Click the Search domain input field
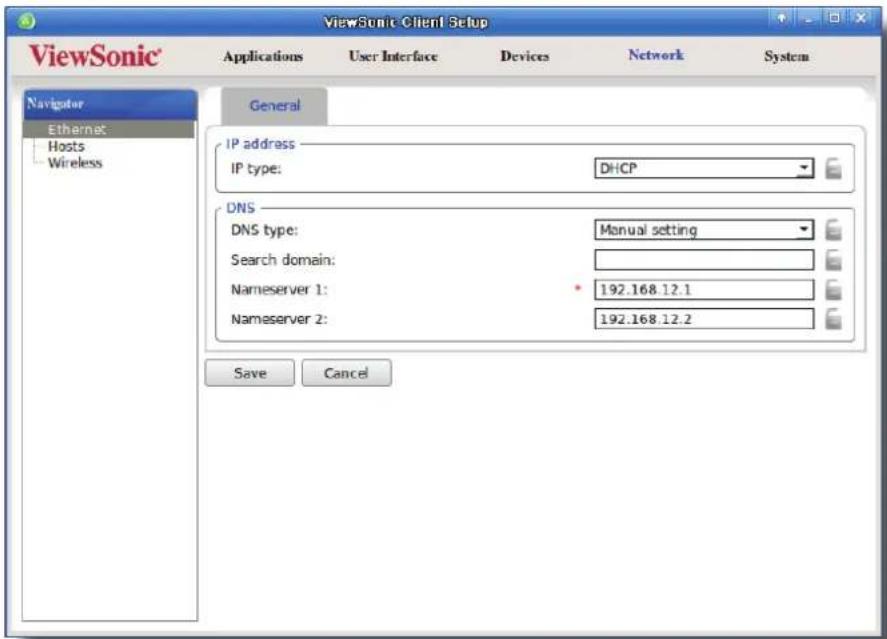887x639 pixels. [x=704, y=260]
